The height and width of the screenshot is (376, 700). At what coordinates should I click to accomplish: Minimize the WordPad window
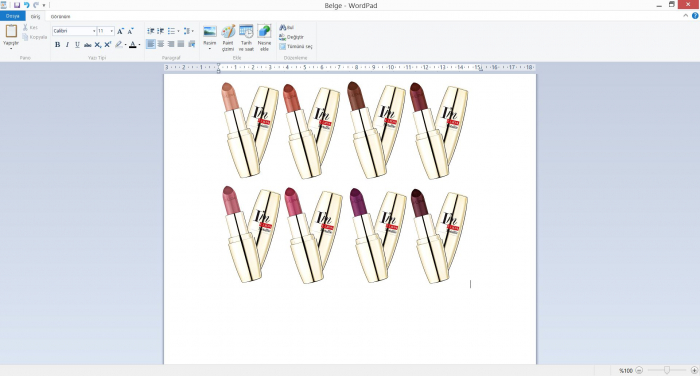(659, 5)
